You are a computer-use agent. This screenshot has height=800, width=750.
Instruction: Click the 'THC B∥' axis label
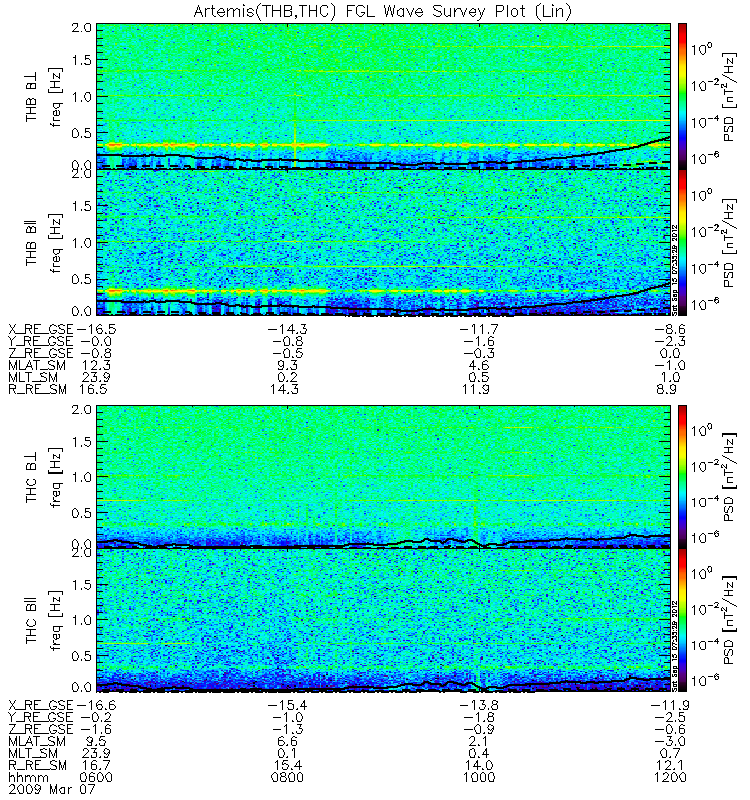[x=31, y=622]
